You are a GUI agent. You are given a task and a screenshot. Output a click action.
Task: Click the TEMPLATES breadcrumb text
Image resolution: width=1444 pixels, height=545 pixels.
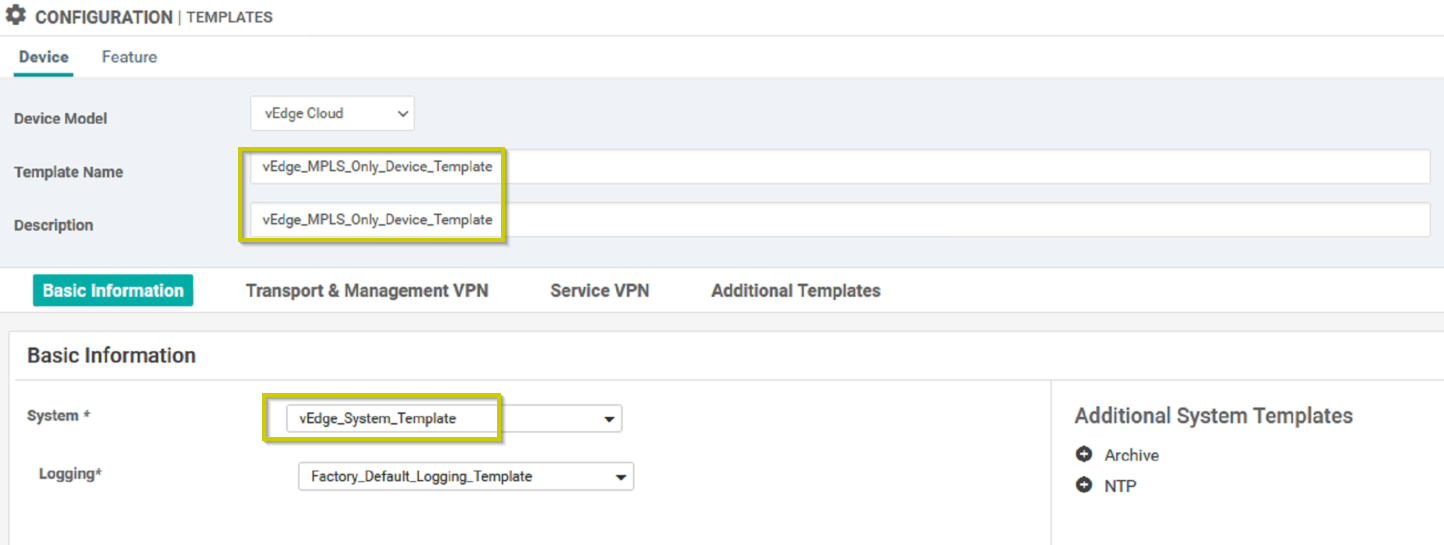click(x=229, y=17)
